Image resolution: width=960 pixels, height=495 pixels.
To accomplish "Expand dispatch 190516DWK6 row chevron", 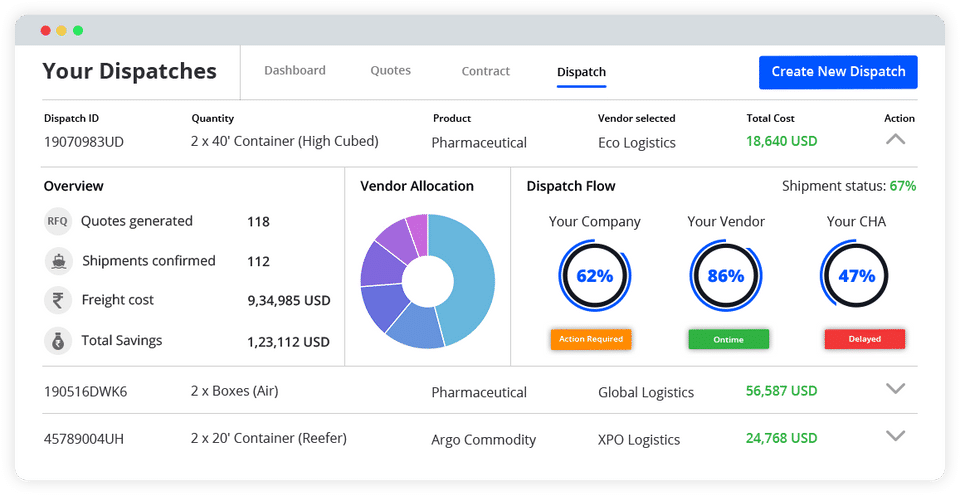I will pyautogui.click(x=895, y=388).
